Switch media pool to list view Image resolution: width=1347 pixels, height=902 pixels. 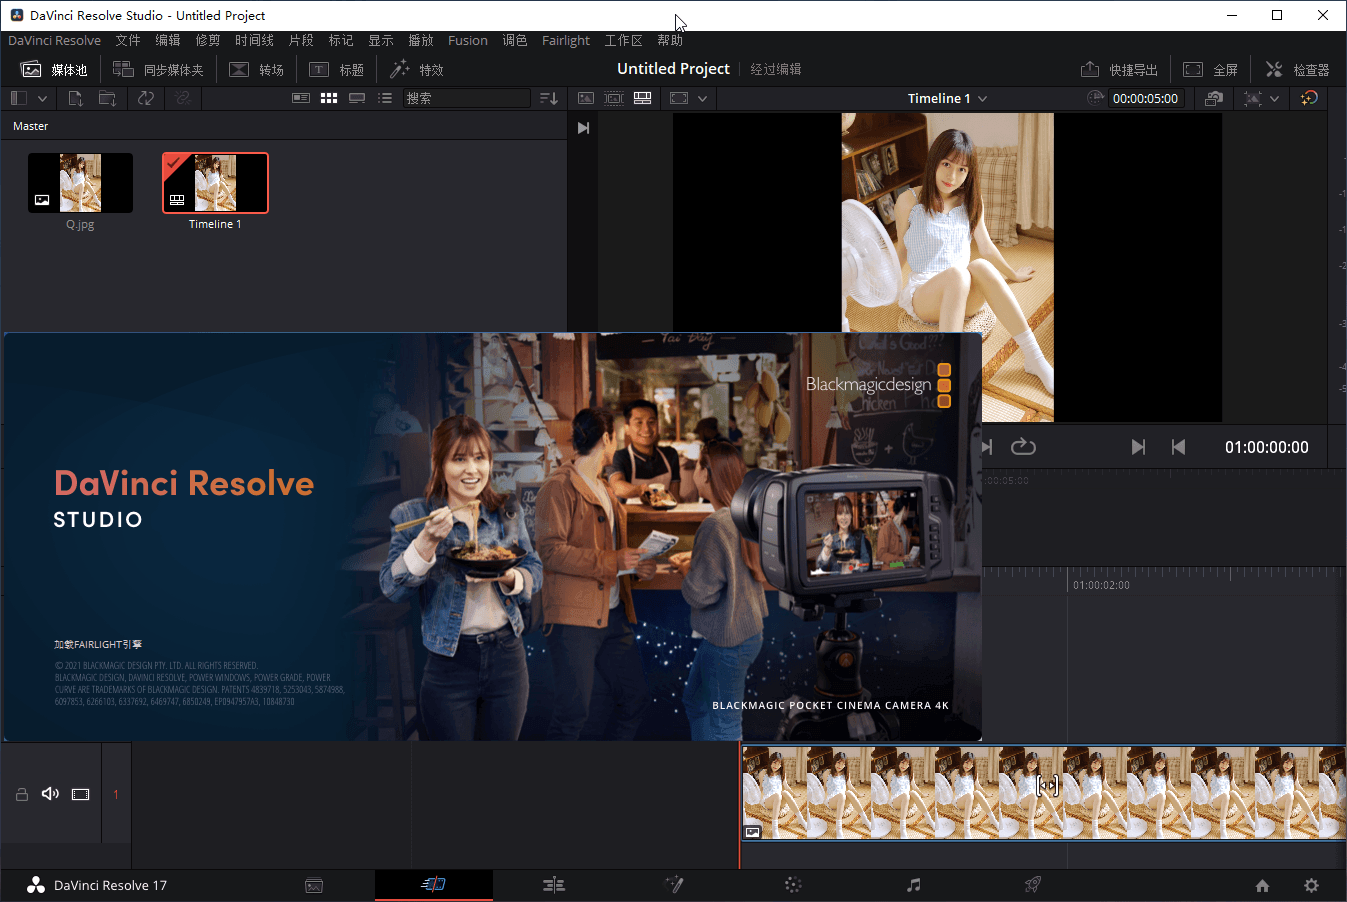point(385,98)
